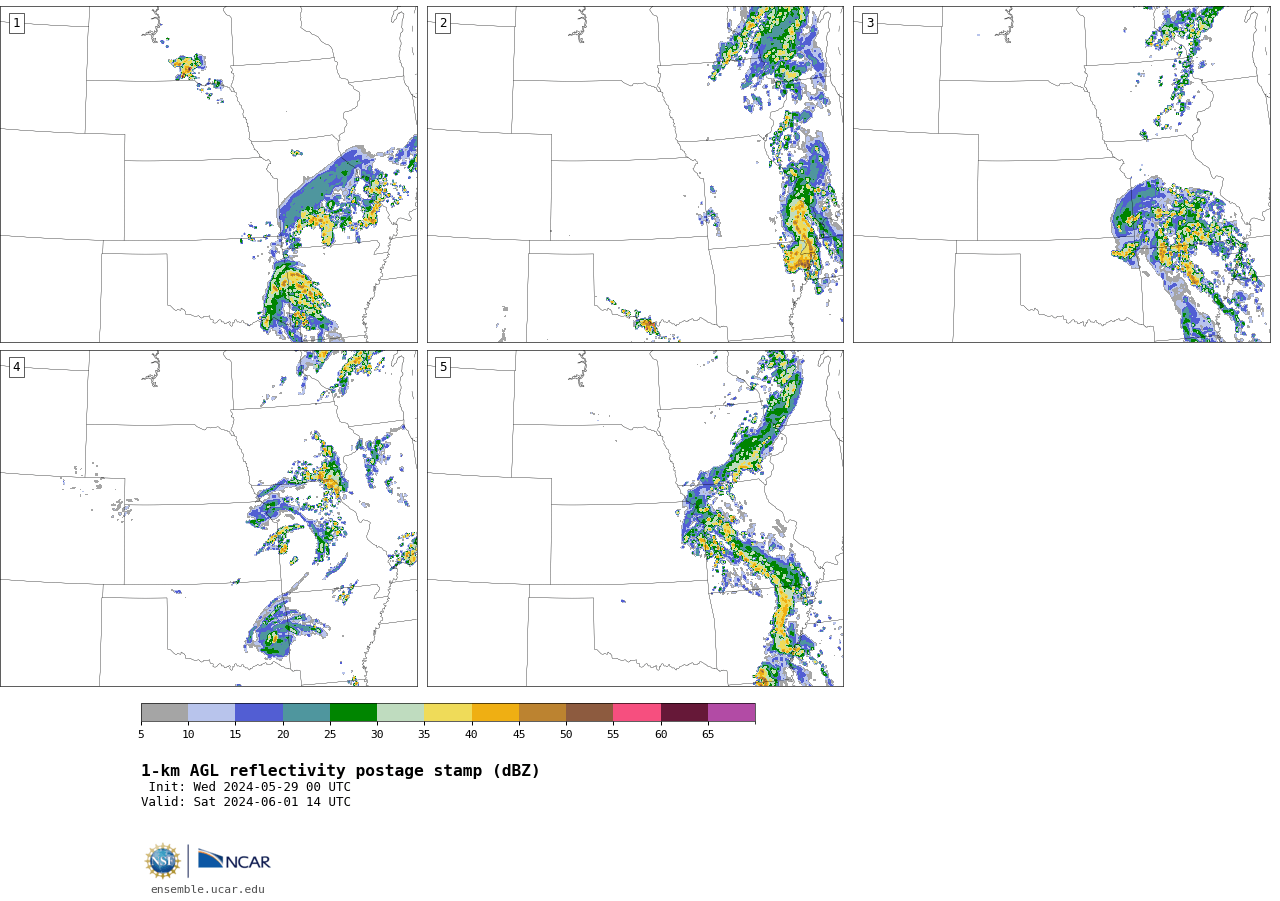Click the colorbar tick label 30
Image resolution: width=1280 pixels, height=901 pixels.
coord(377,735)
